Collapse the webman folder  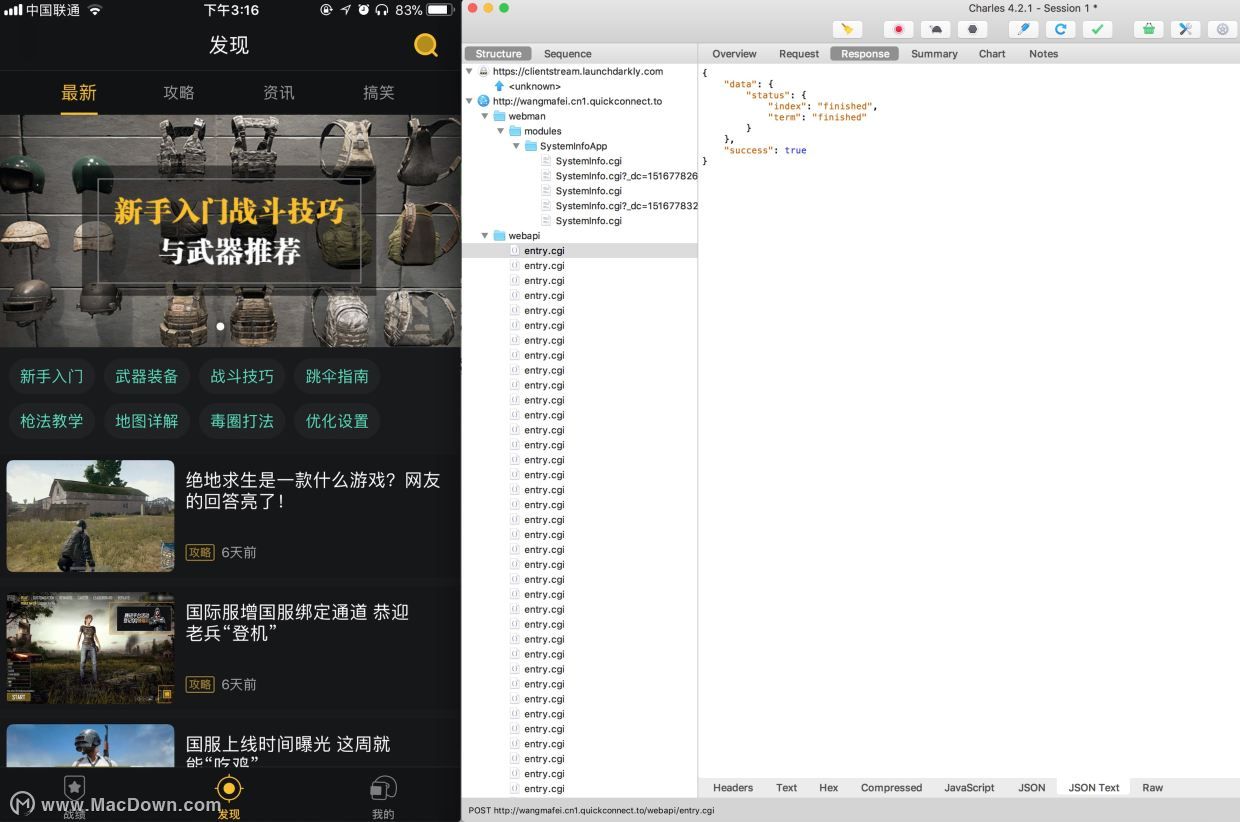(x=485, y=116)
